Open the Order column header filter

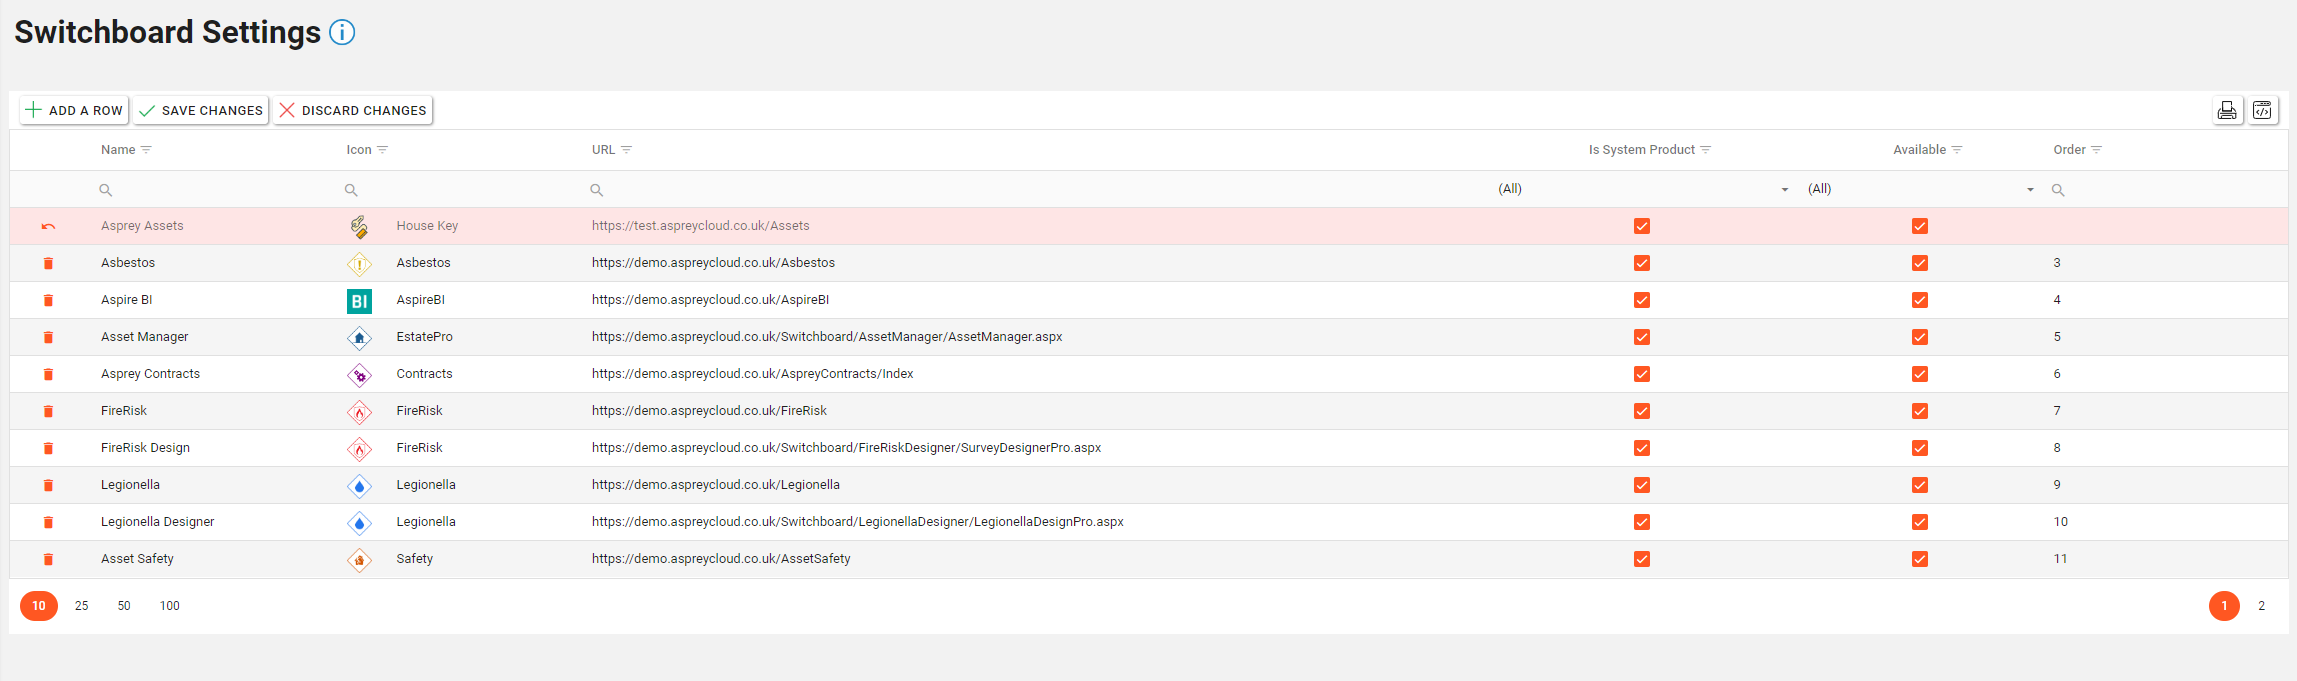click(x=2097, y=150)
